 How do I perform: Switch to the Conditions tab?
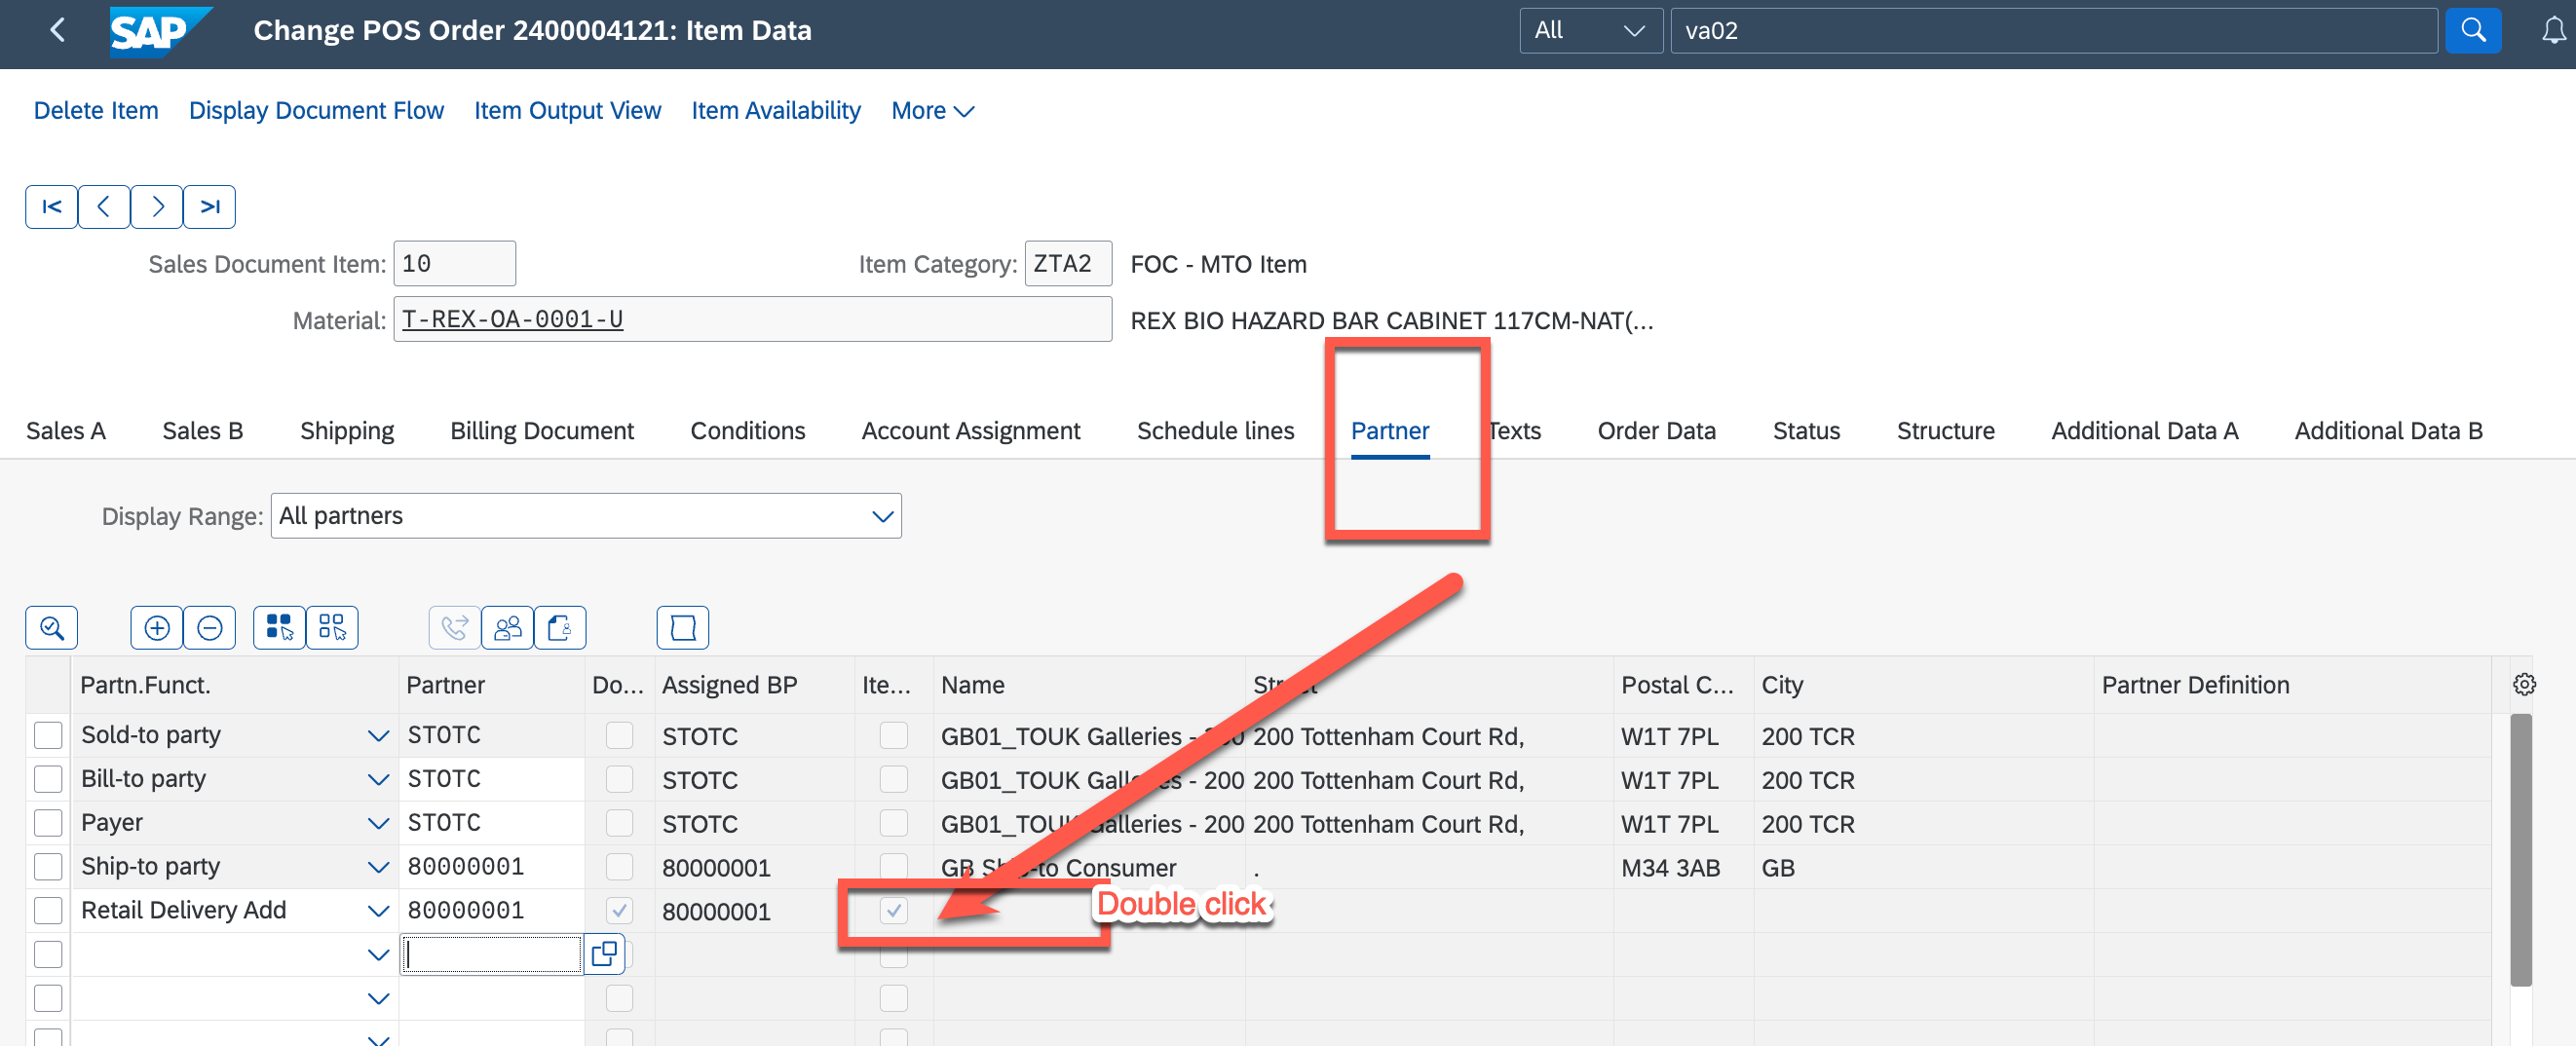pos(747,431)
